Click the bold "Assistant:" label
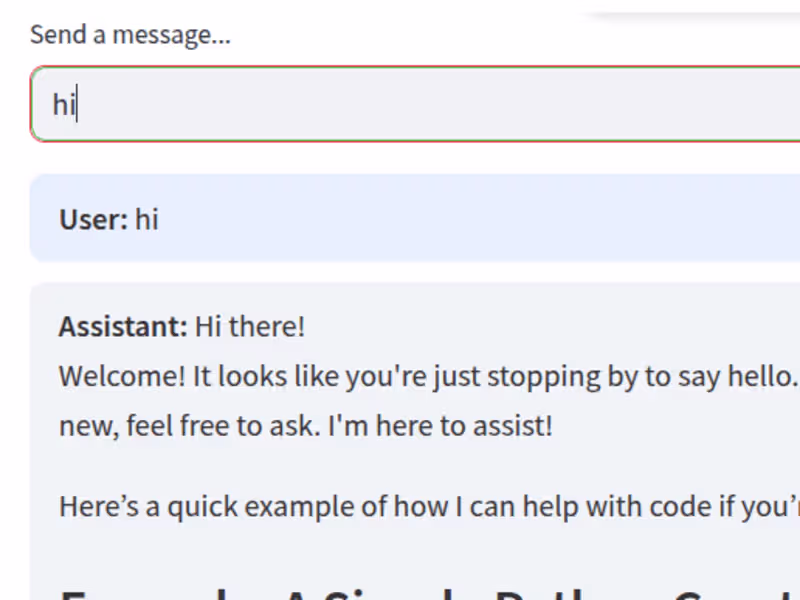The image size is (800, 600). point(123,326)
